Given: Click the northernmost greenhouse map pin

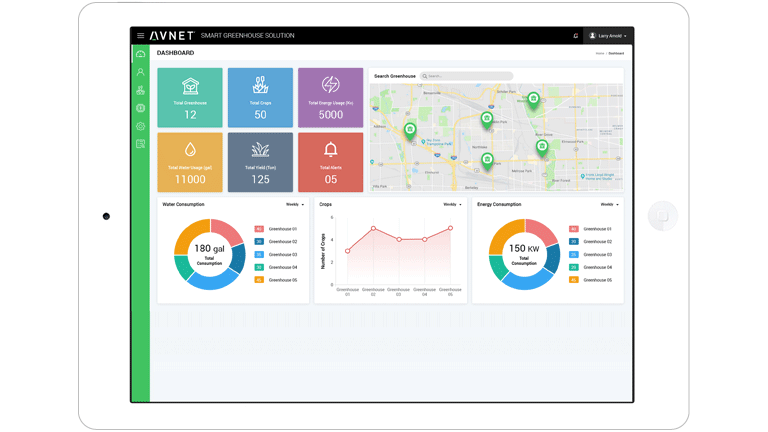Looking at the screenshot, I should point(533,98).
